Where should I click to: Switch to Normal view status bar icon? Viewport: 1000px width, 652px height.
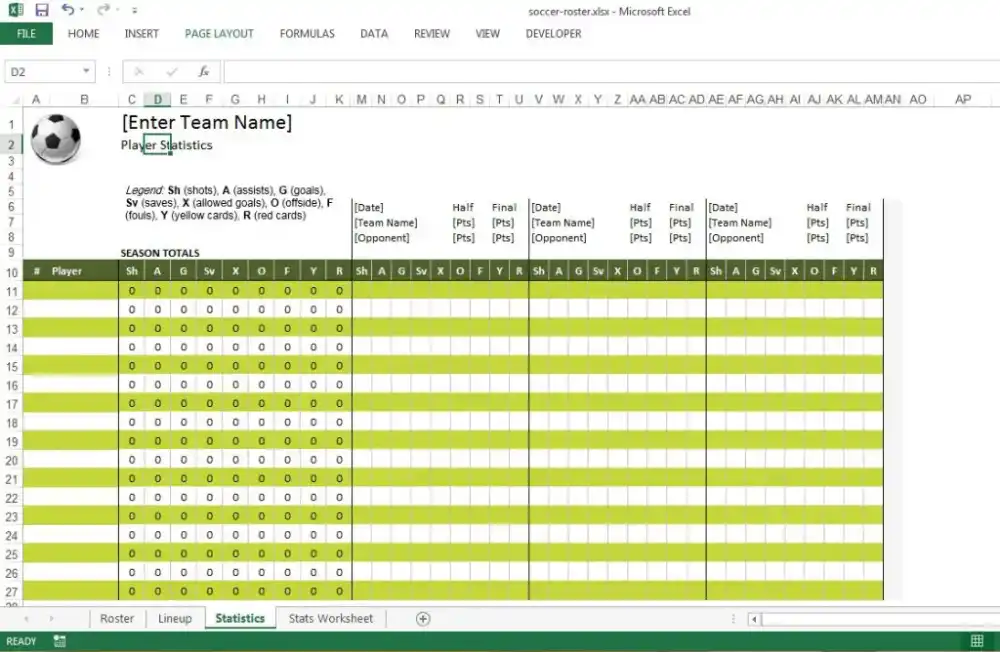(976, 641)
